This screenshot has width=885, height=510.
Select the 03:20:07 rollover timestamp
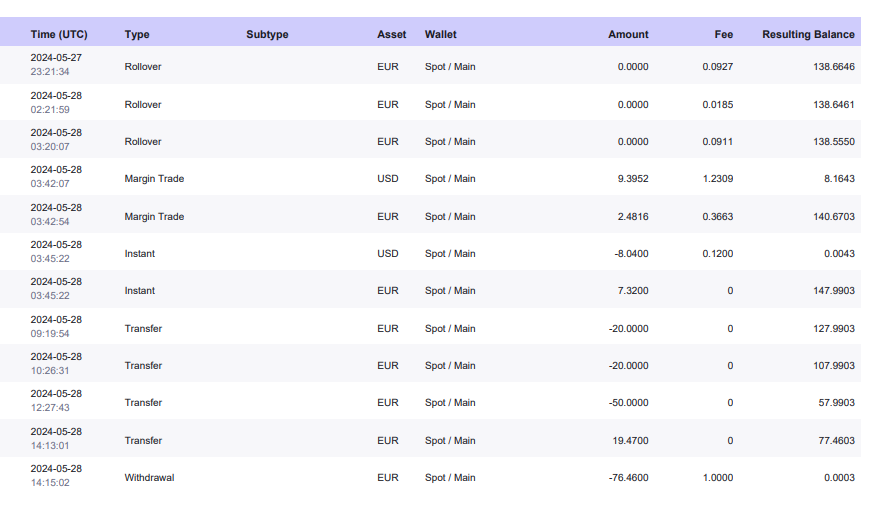coord(50,147)
